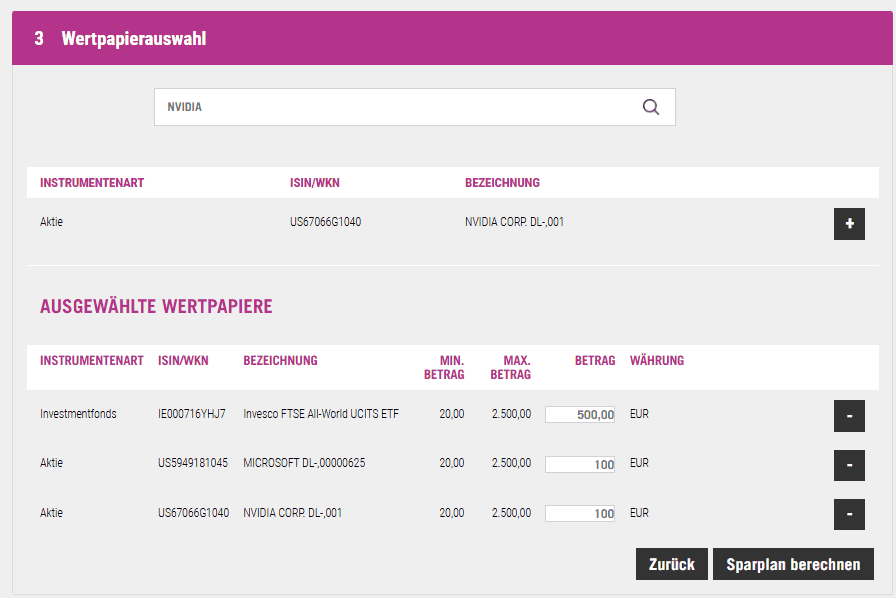Click MIN. BETRAG column header
The image size is (896, 598).
coord(444,368)
